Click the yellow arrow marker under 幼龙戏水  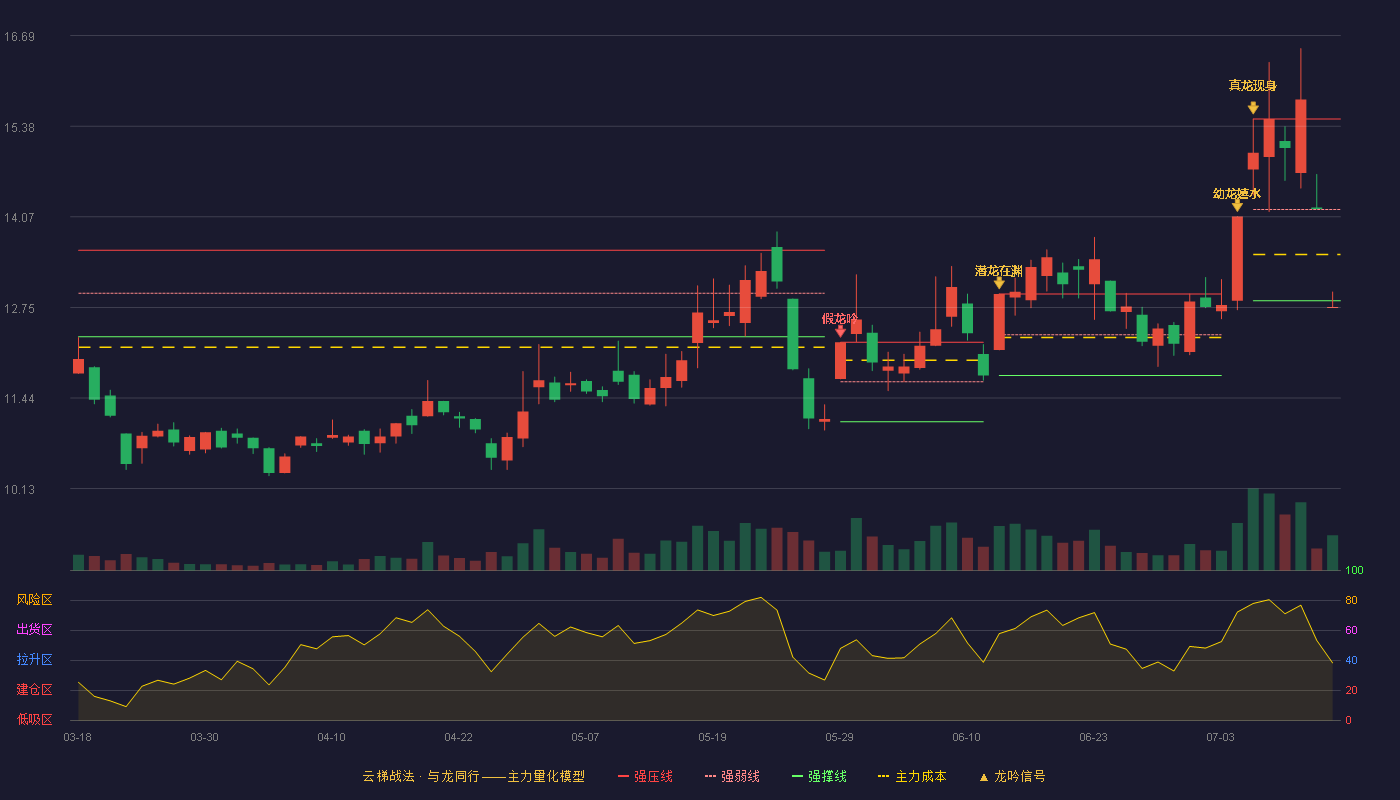click(1237, 206)
